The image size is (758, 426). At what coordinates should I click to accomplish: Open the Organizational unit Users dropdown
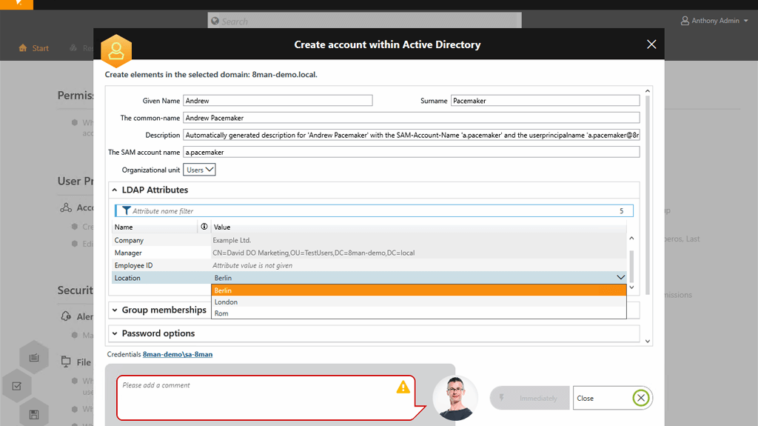(x=200, y=170)
